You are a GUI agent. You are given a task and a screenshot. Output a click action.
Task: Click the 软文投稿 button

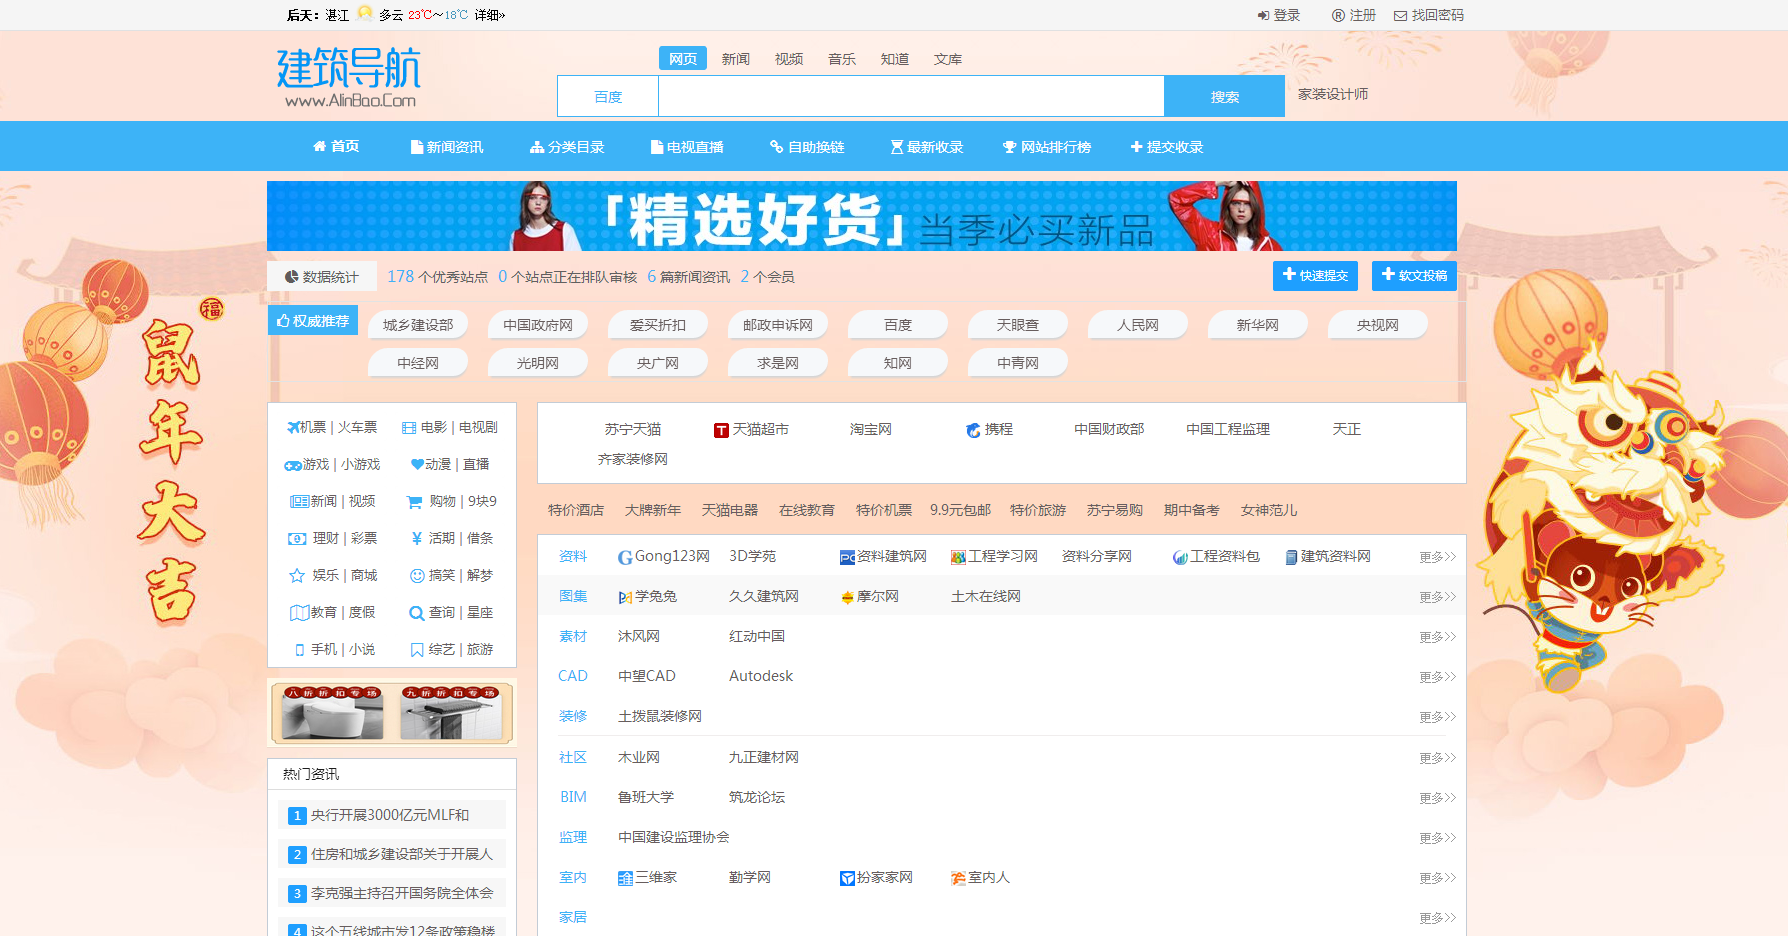1414,275
